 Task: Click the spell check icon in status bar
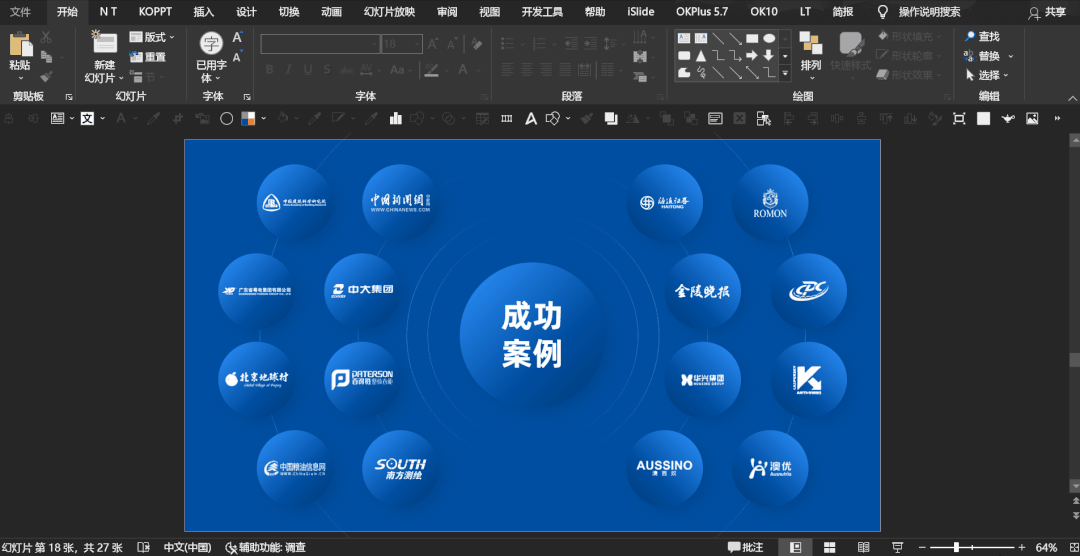click(x=143, y=548)
